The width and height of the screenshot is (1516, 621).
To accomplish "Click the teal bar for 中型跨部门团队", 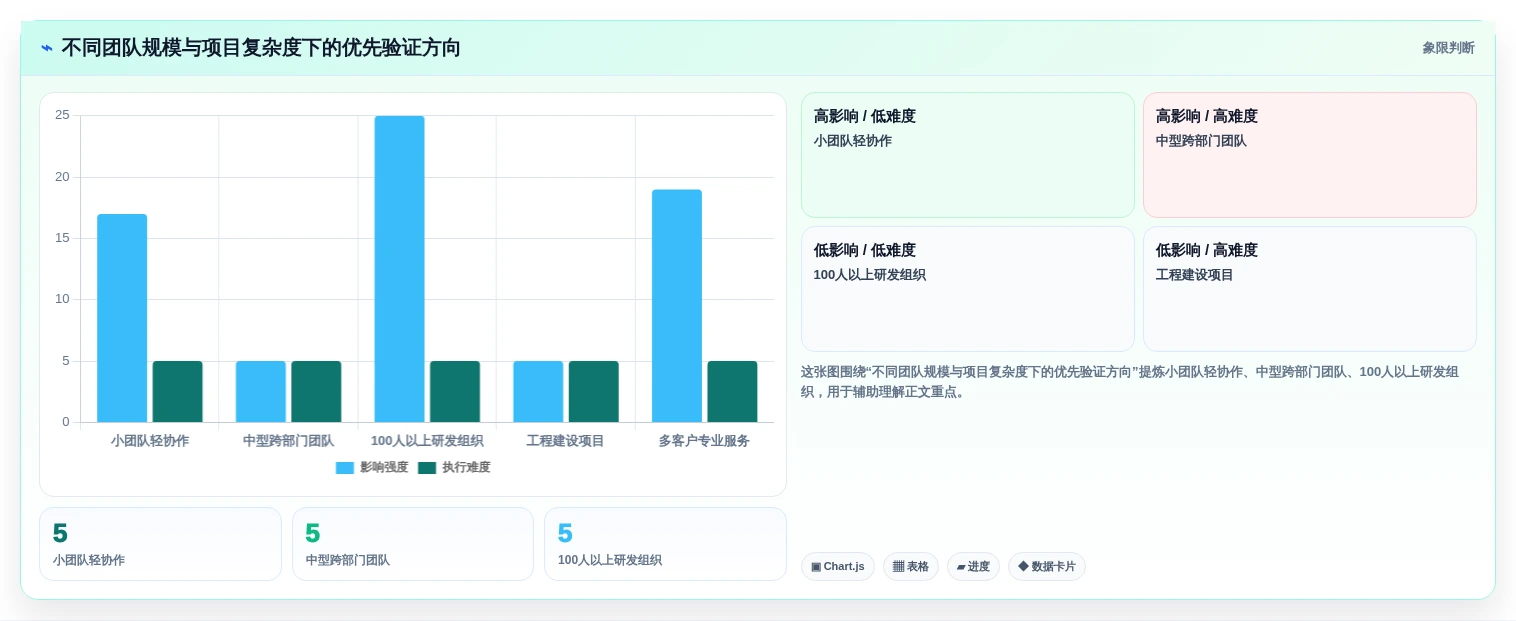I will (x=316, y=392).
